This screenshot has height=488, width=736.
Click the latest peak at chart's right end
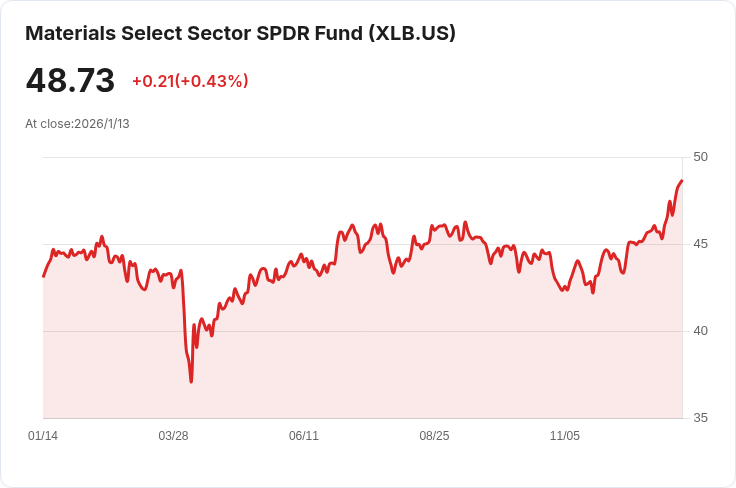coord(682,180)
